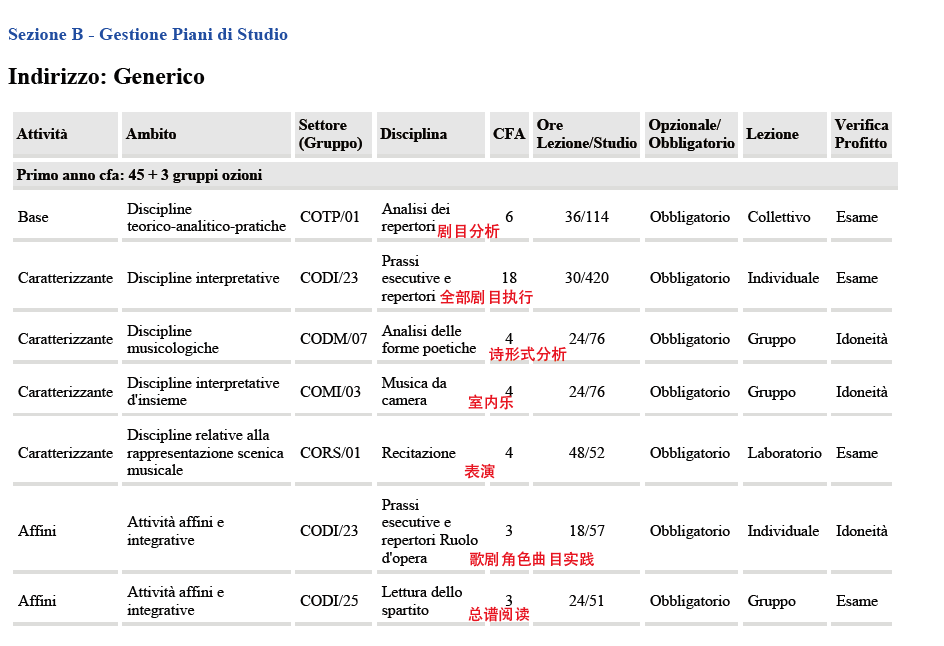Click the red 剧目分析 annotation
The image size is (944, 646).
coord(468,231)
